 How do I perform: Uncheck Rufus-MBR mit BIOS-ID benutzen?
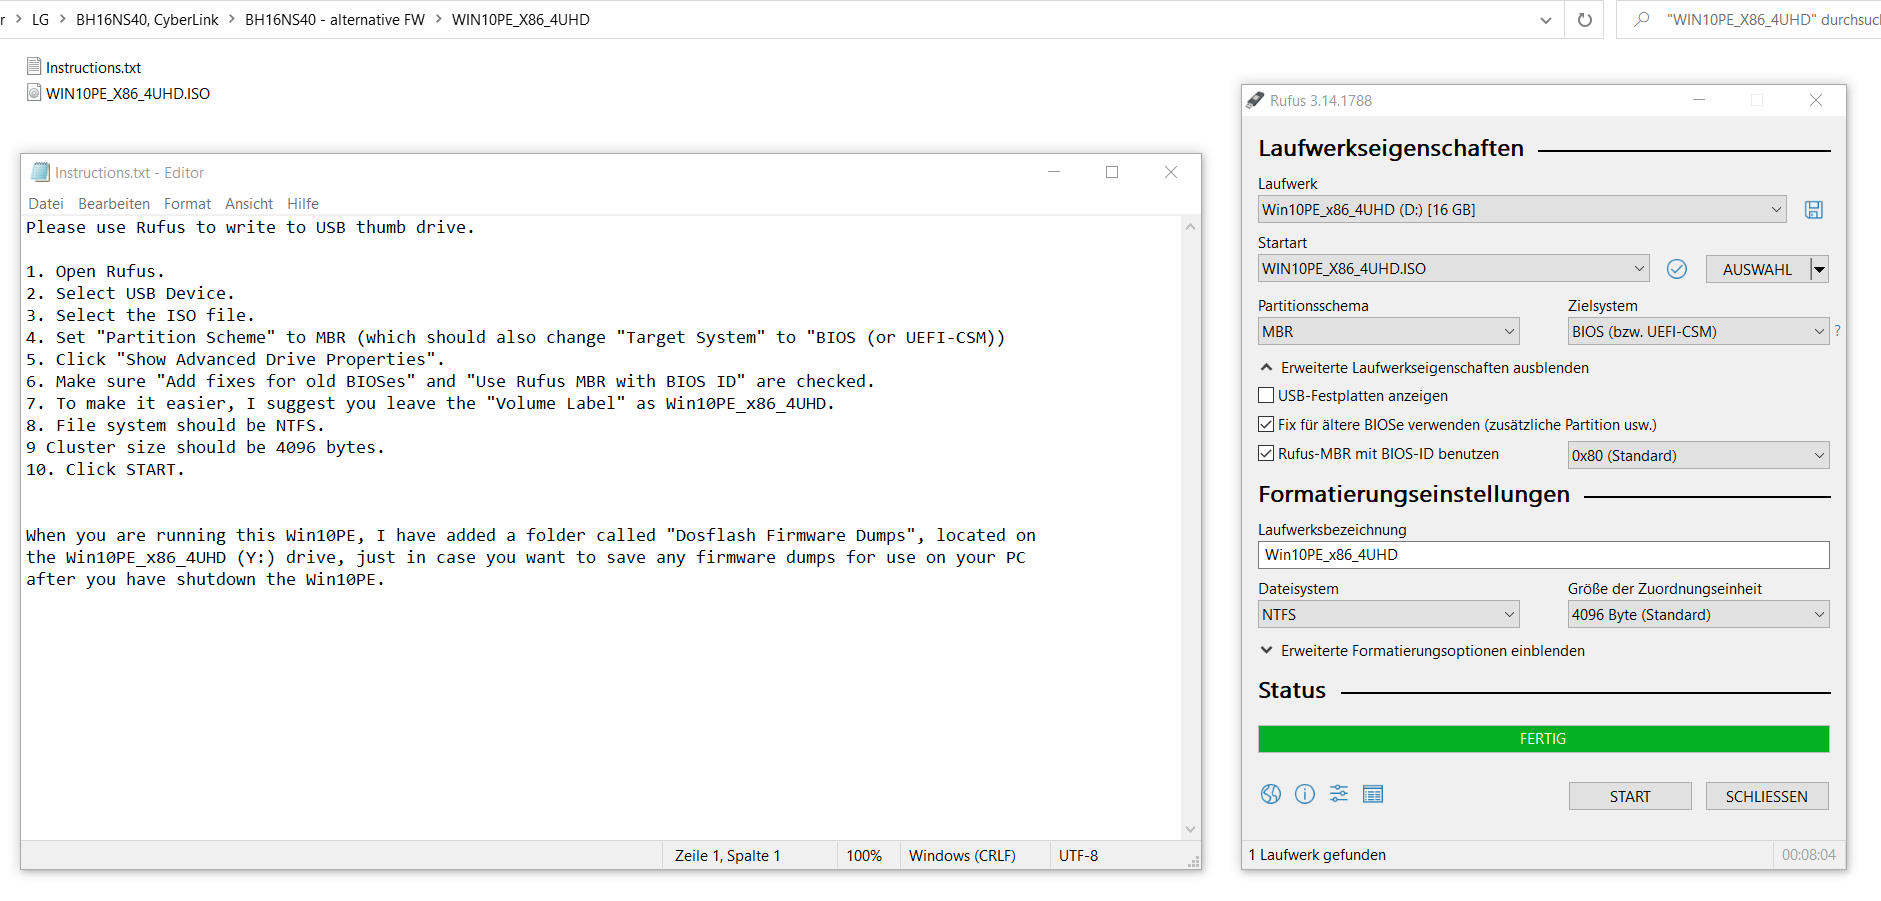[x=1266, y=454]
